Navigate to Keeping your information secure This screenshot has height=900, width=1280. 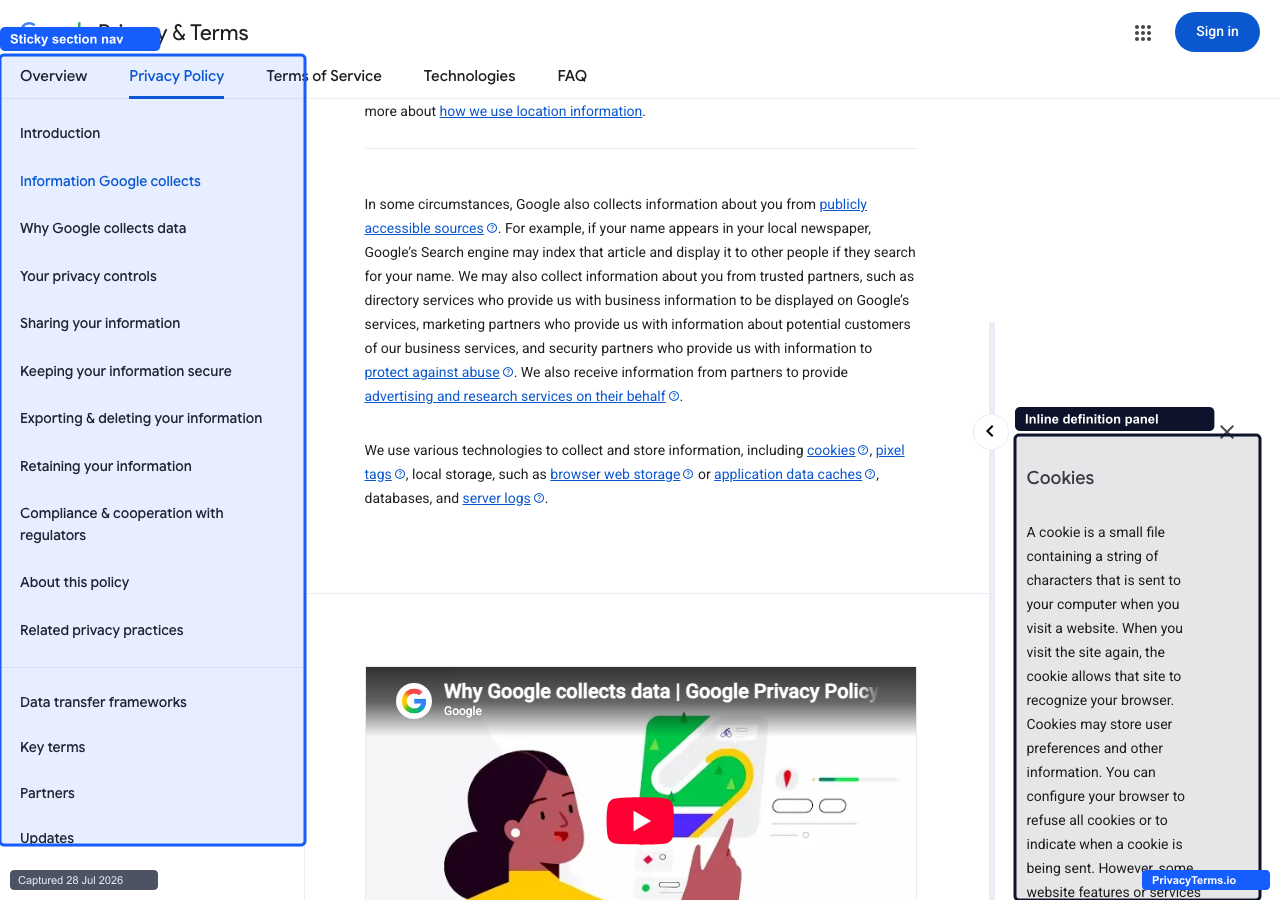coord(125,371)
